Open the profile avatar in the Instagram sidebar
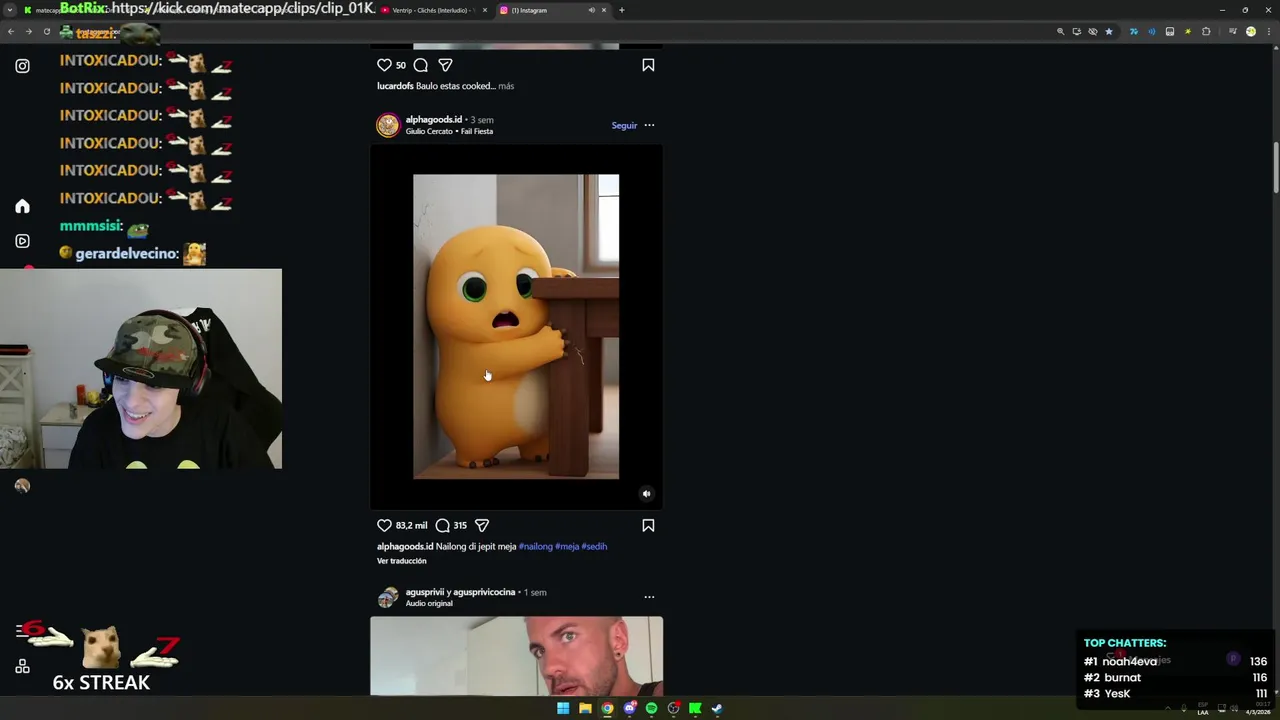Screen dimensions: 1280x720 22,486
